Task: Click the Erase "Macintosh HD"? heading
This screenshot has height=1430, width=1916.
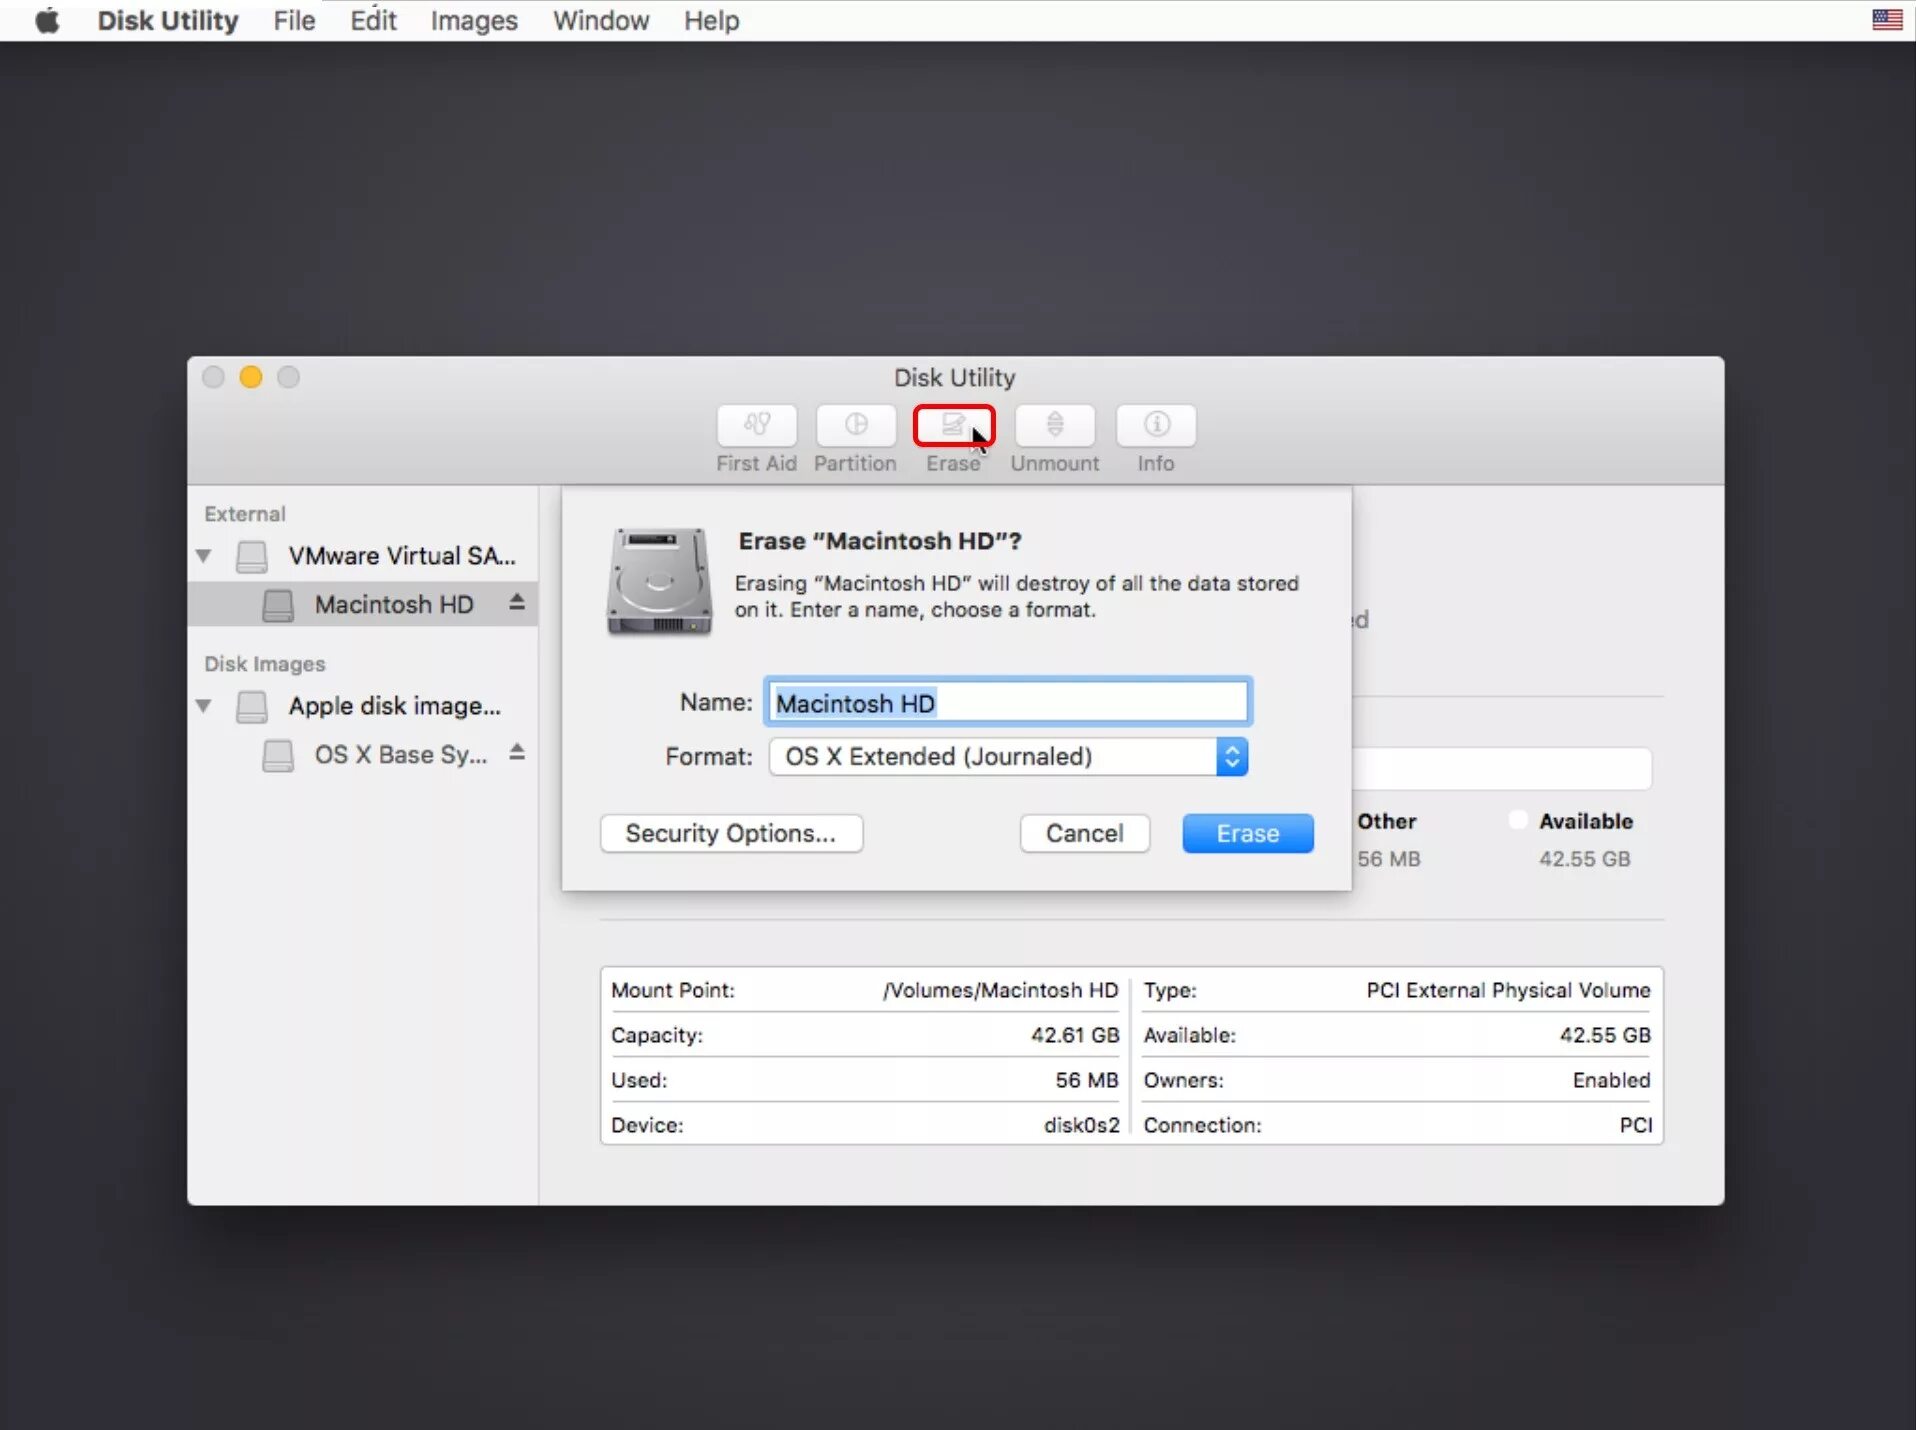Action: (880, 541)
